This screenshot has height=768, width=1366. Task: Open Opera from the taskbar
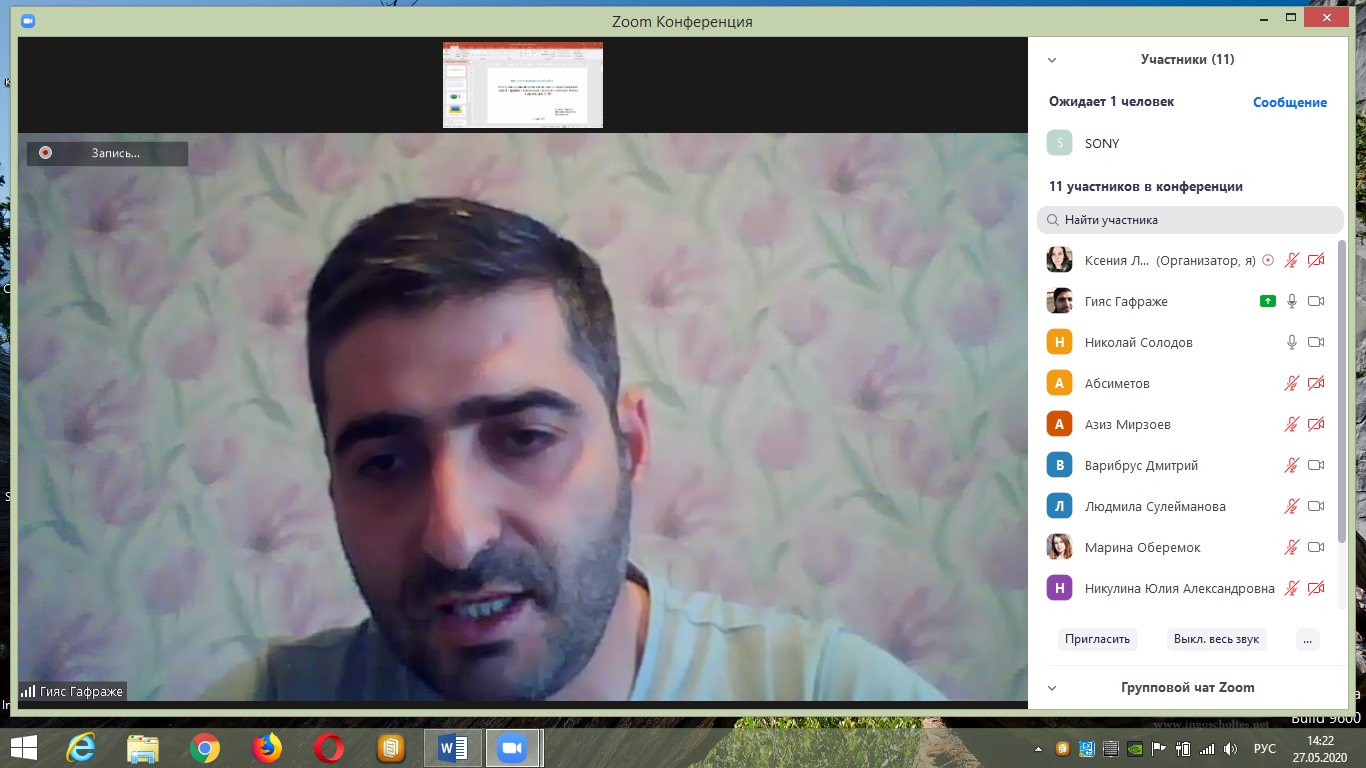pos(329,747)
